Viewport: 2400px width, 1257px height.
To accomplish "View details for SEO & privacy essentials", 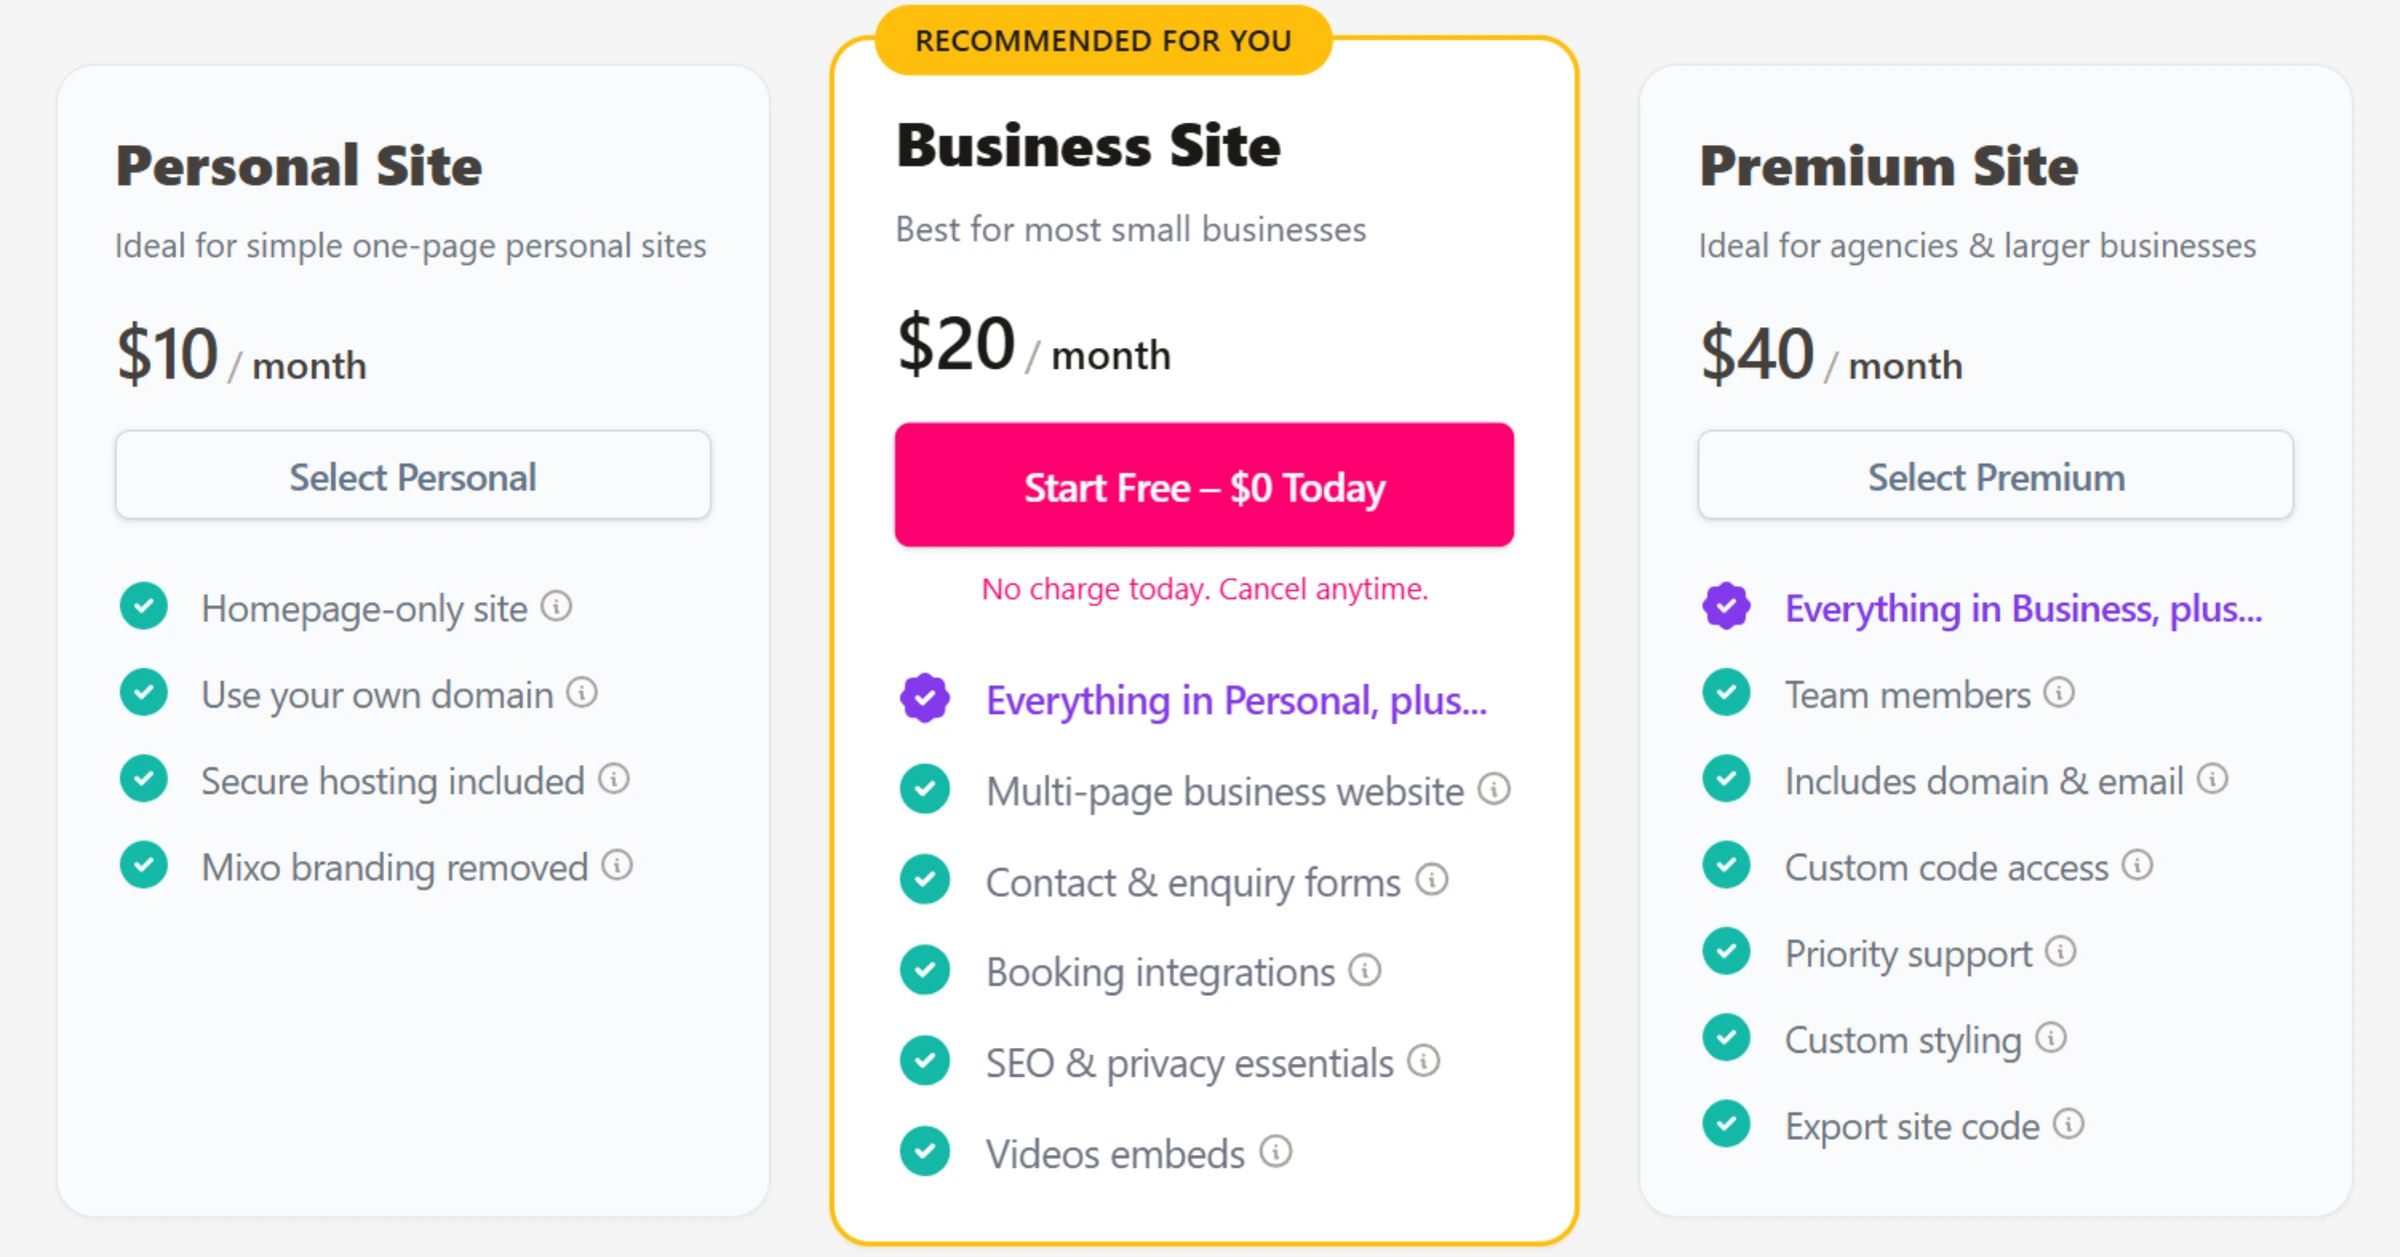I will pyautogui.click(x=1424, y=1061).
